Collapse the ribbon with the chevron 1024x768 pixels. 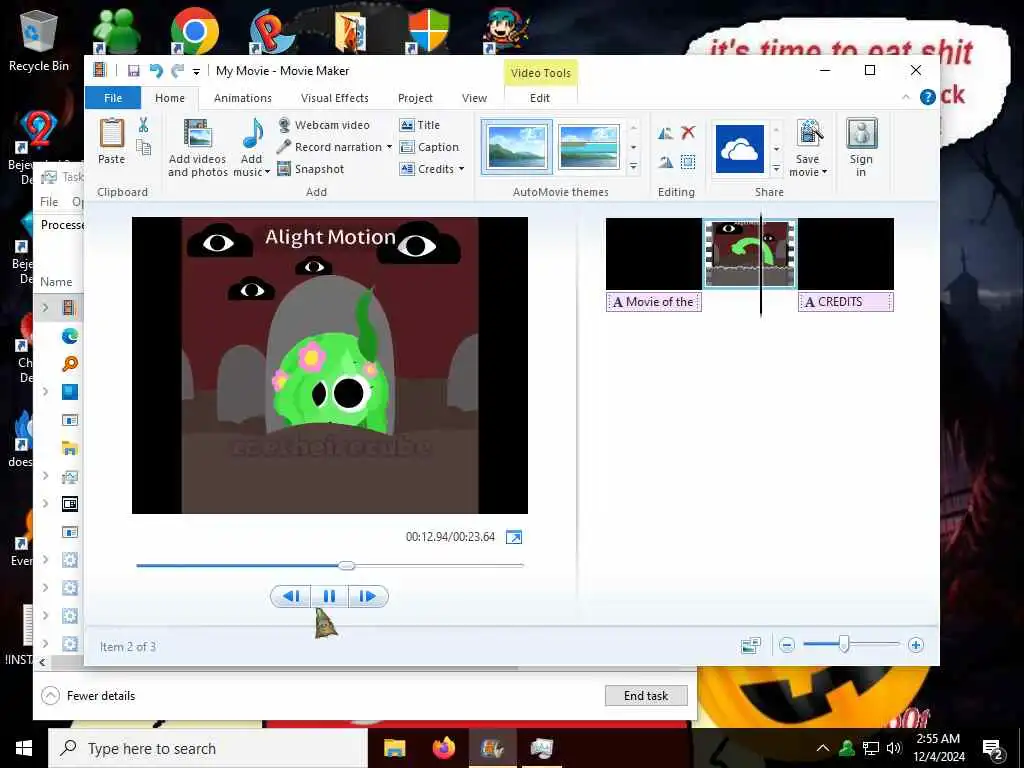tap(905, 97)
